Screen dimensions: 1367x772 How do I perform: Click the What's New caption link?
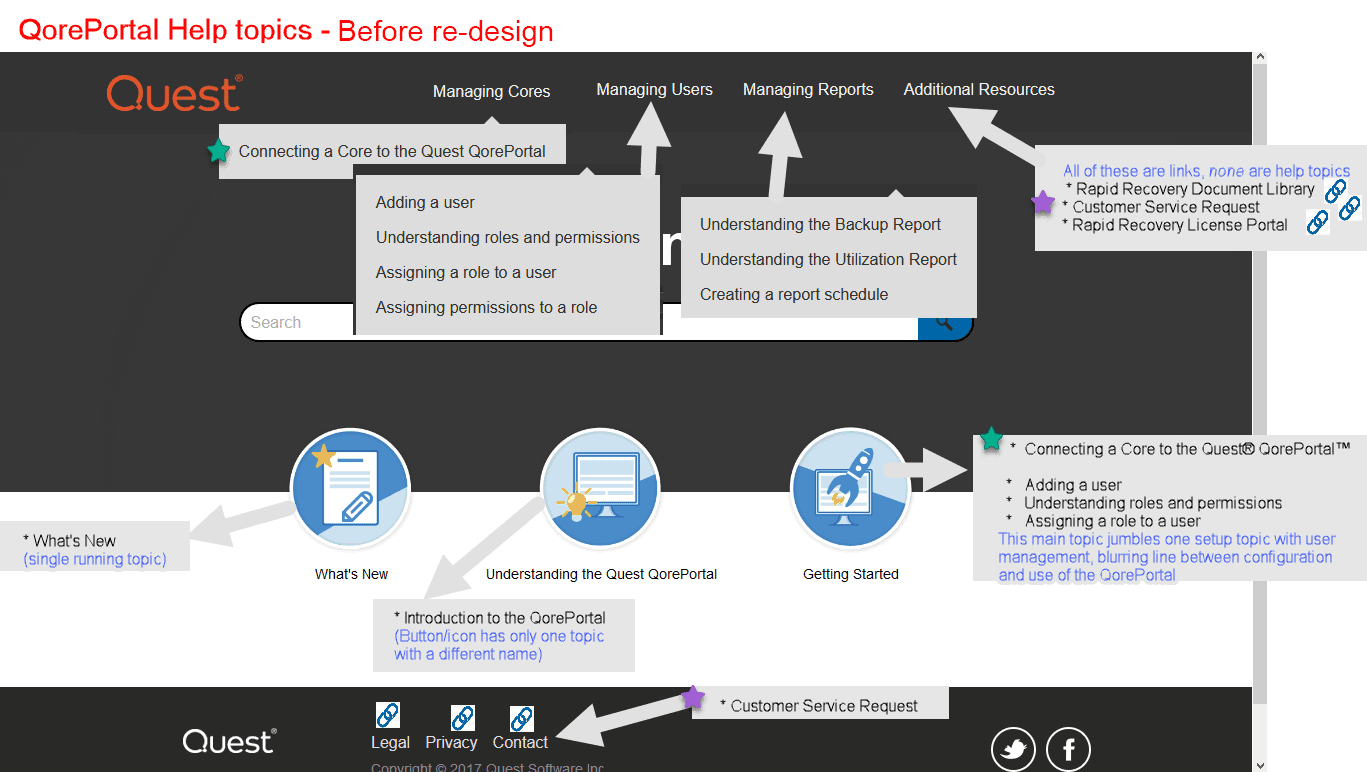click(351, 574)
